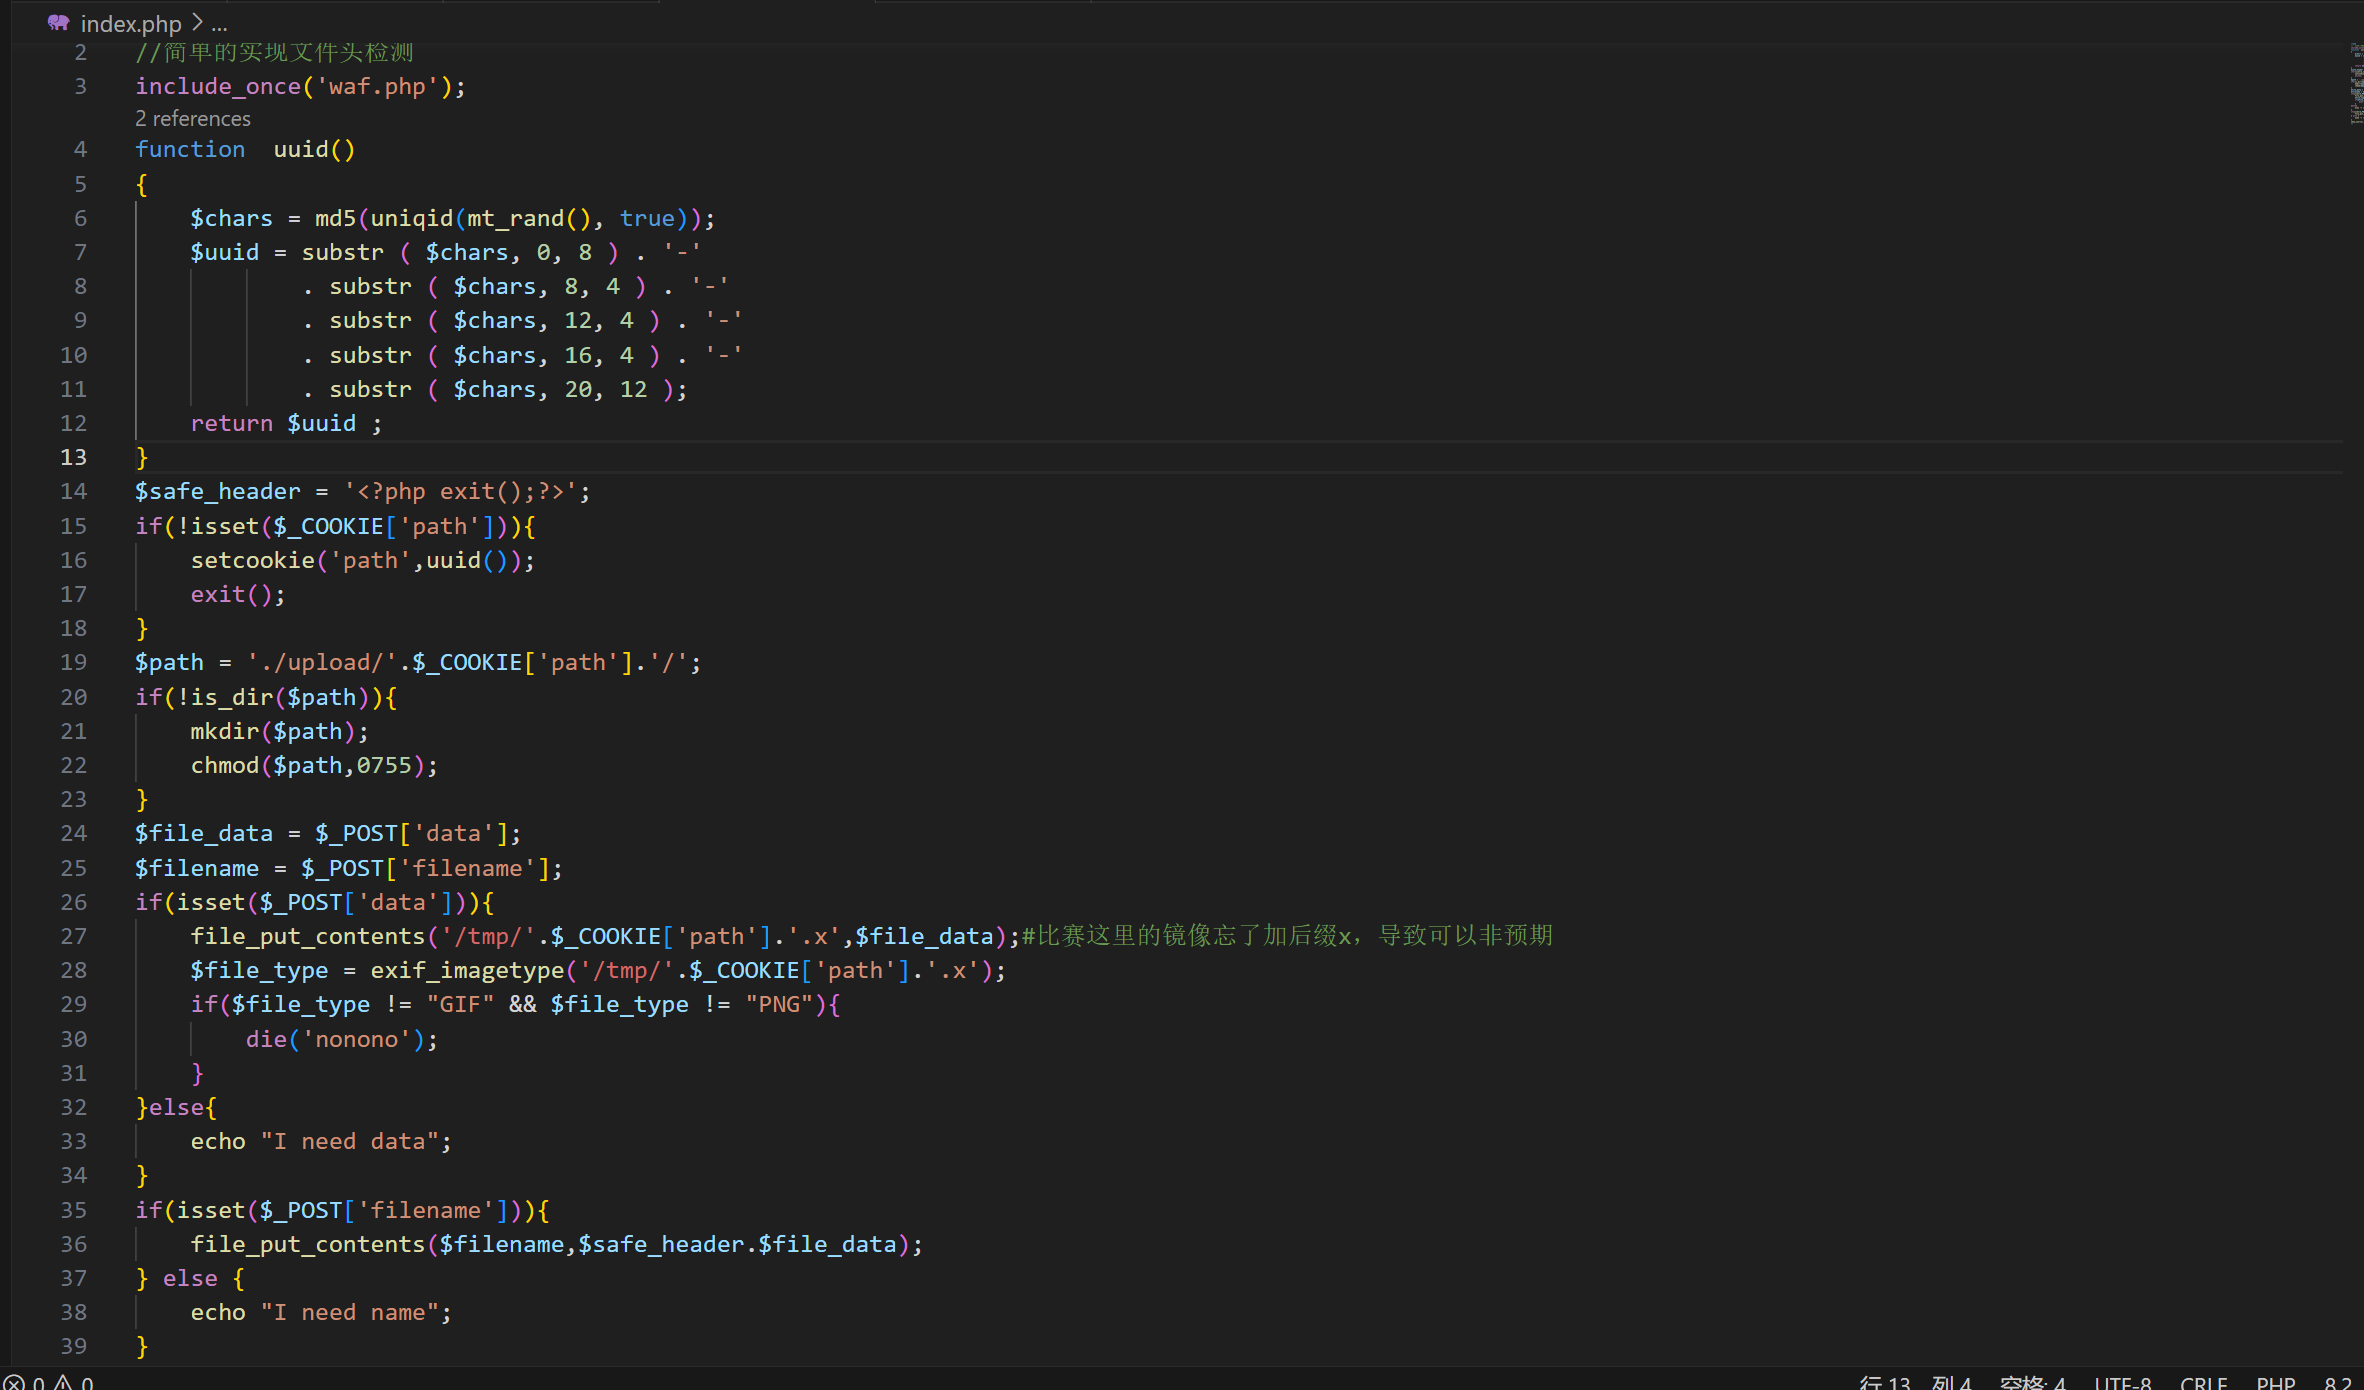The height and width of the screenshot is (1390, 2364).
Task: Click the Chinese comment on line 2
Action: [274, 52]
